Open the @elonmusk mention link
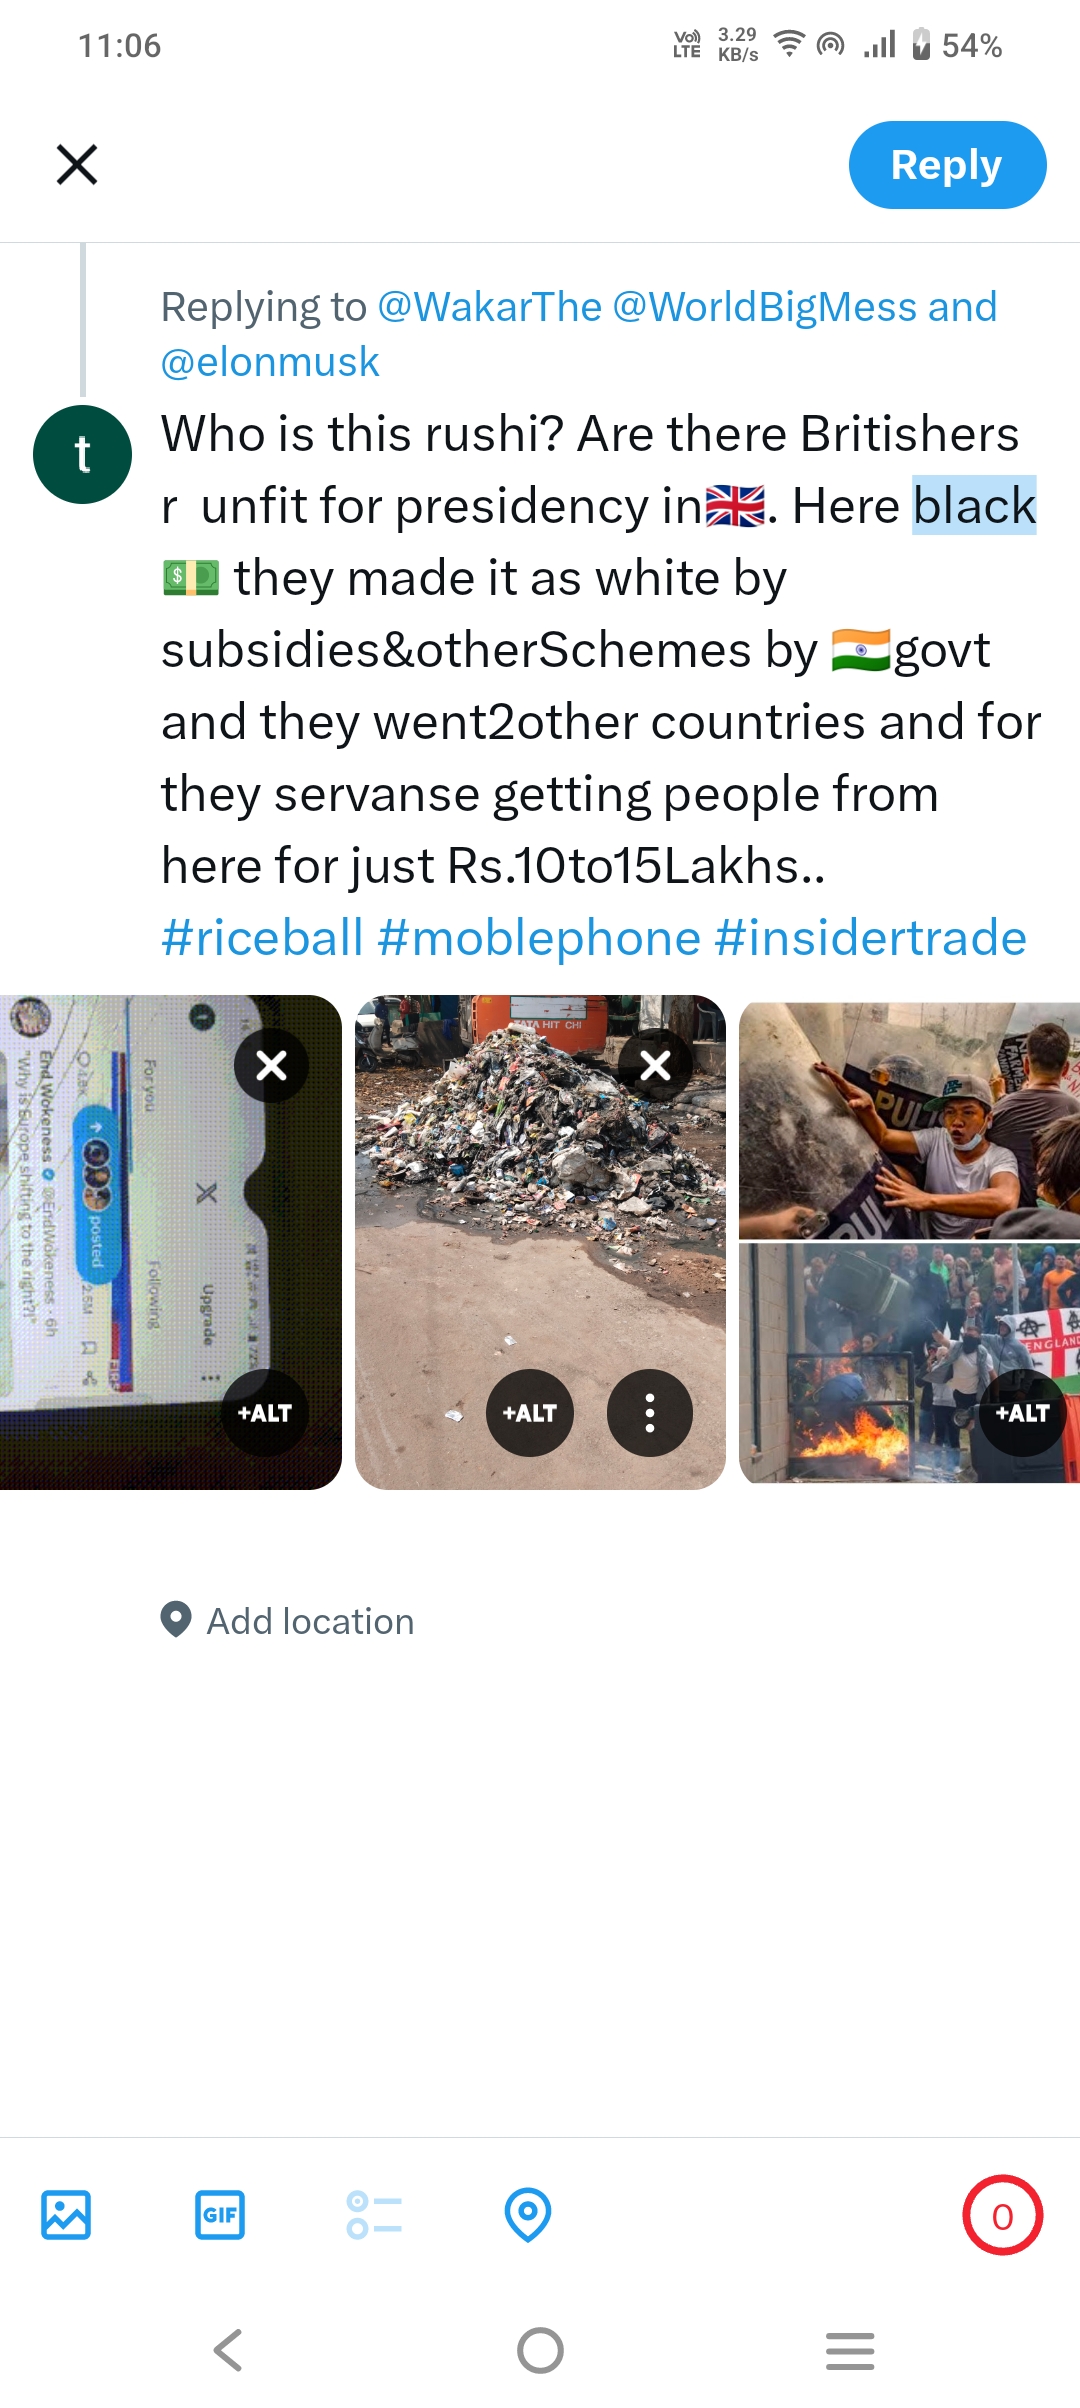The width and height of the screenshot is (1080, 2408). [x=270, y=362]
